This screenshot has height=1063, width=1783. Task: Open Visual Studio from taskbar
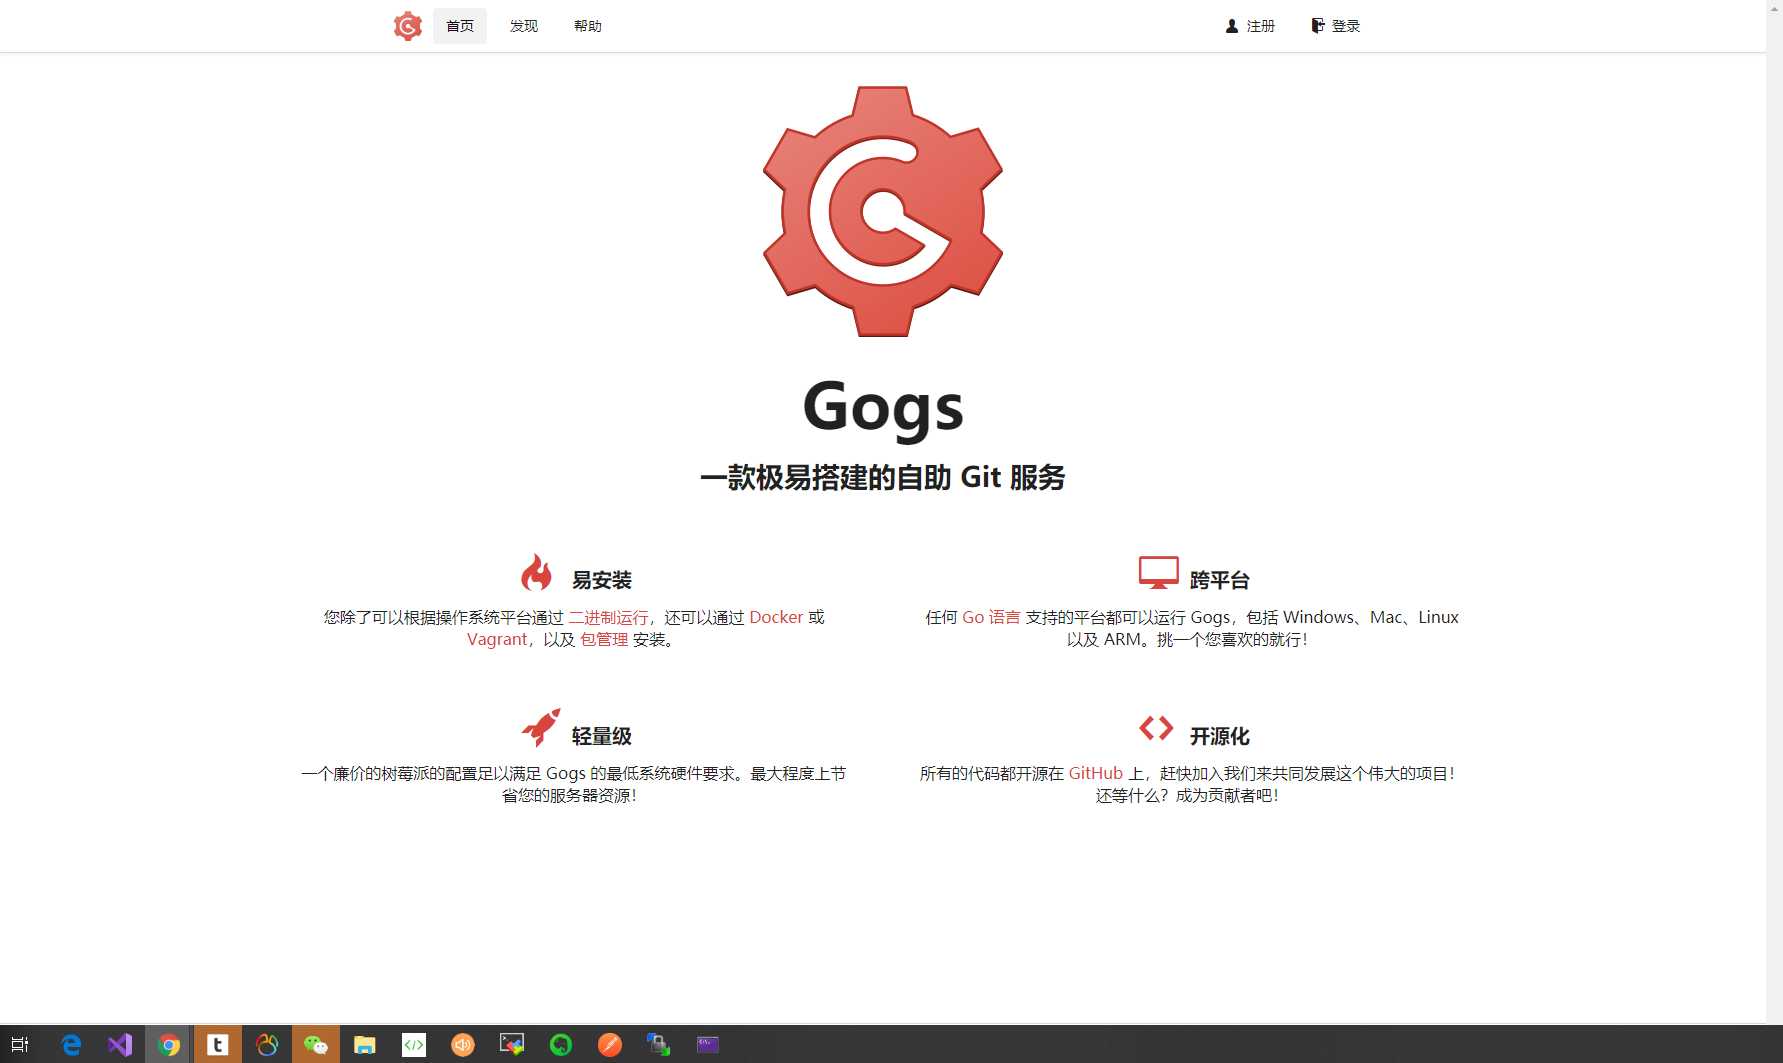[x=120, y=1045]
